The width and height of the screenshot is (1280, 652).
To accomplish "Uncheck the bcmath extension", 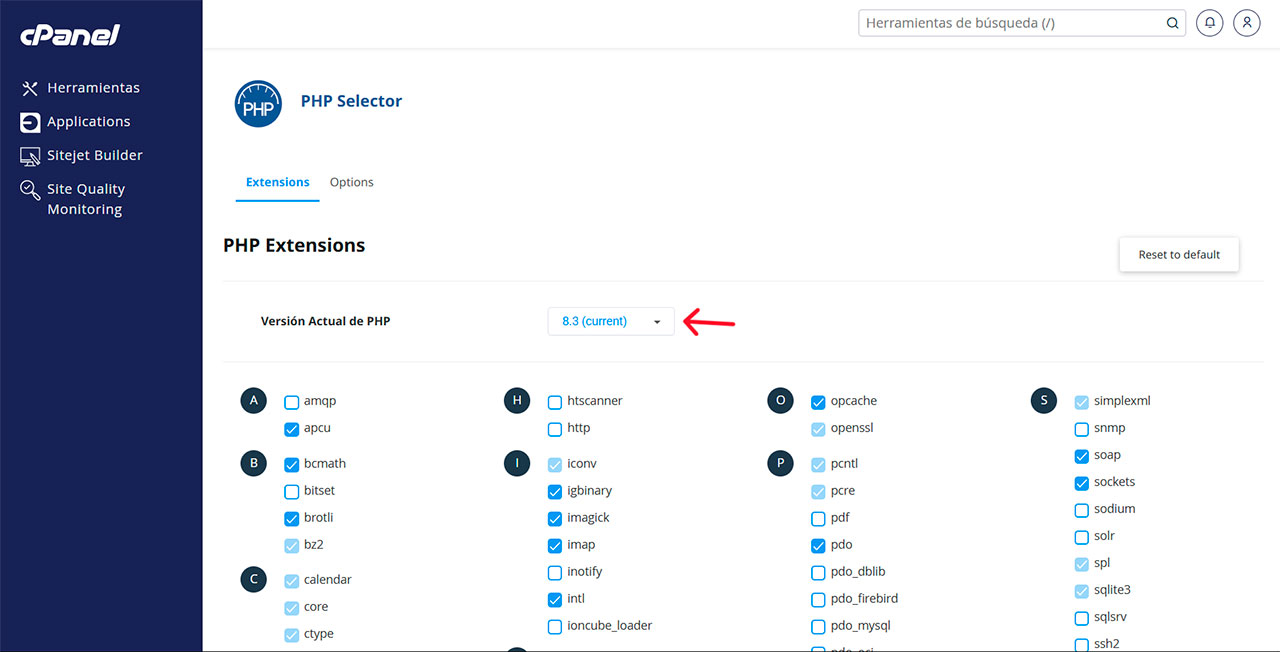I will tap(292, 465).
